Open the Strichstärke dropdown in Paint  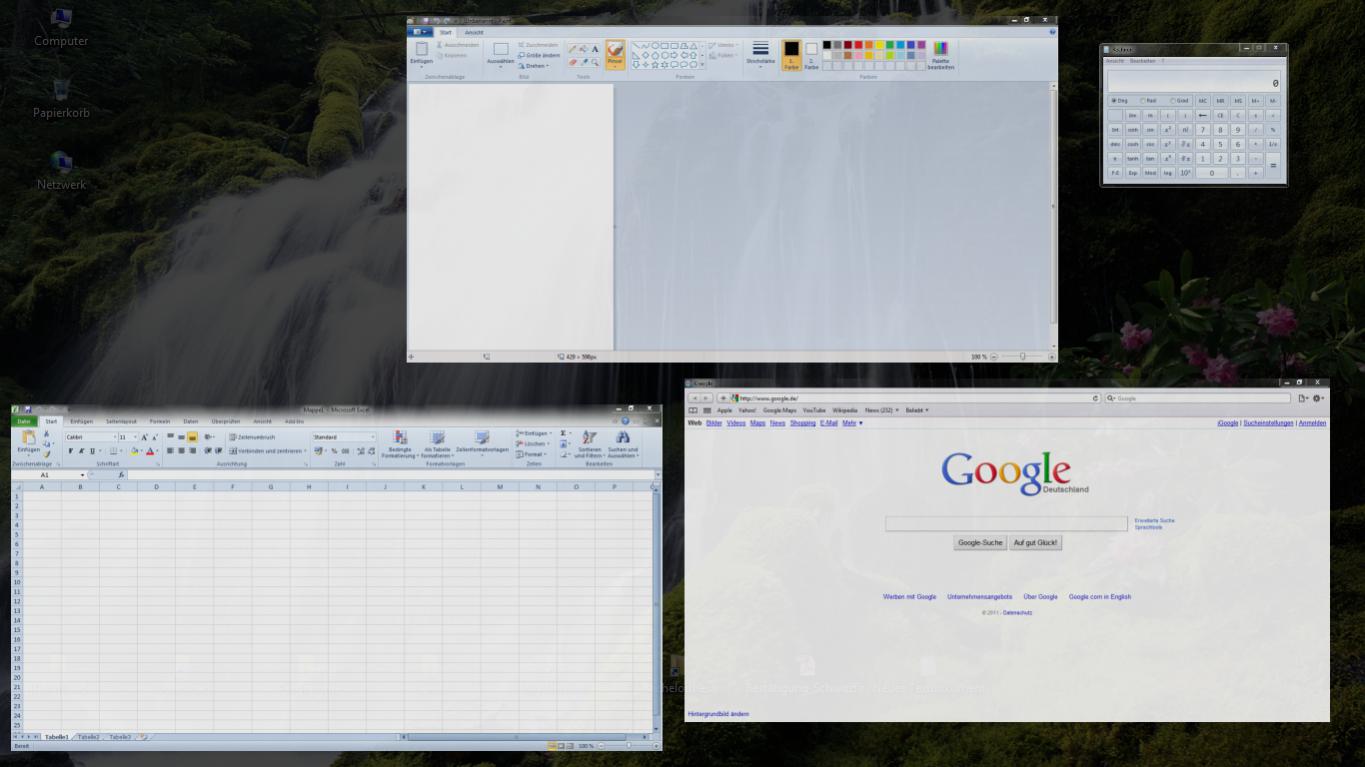(760, 55)
